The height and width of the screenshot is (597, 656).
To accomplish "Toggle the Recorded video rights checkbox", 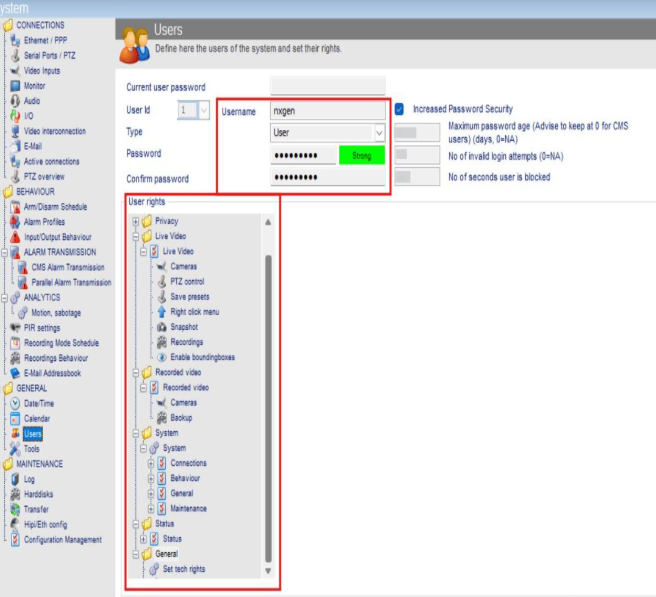I will (x=154, y=387).
